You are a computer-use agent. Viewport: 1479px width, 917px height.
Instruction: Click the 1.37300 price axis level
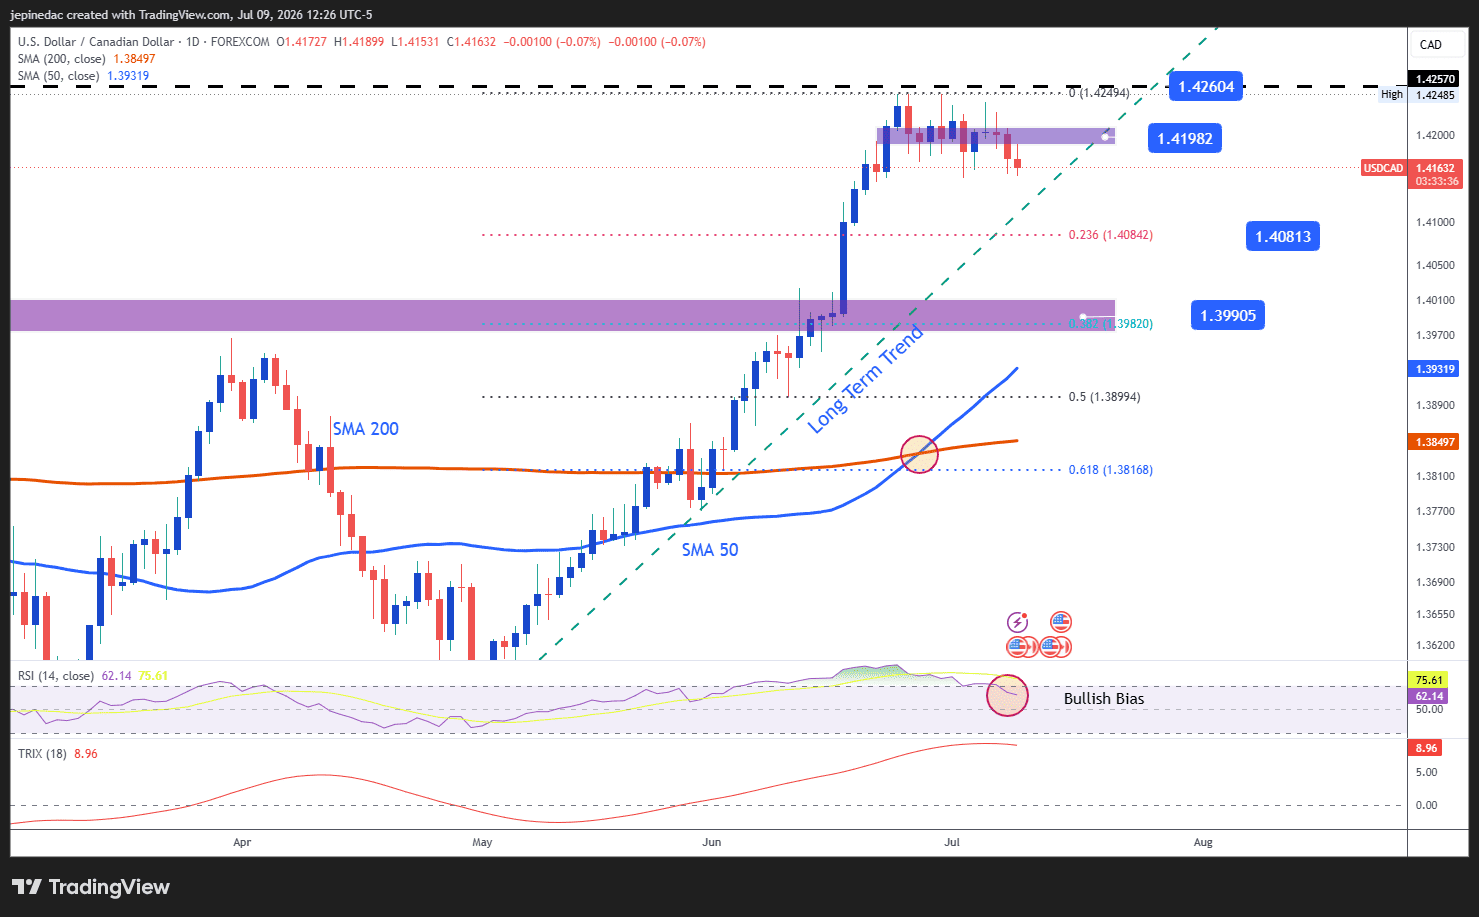[1435, 548]
